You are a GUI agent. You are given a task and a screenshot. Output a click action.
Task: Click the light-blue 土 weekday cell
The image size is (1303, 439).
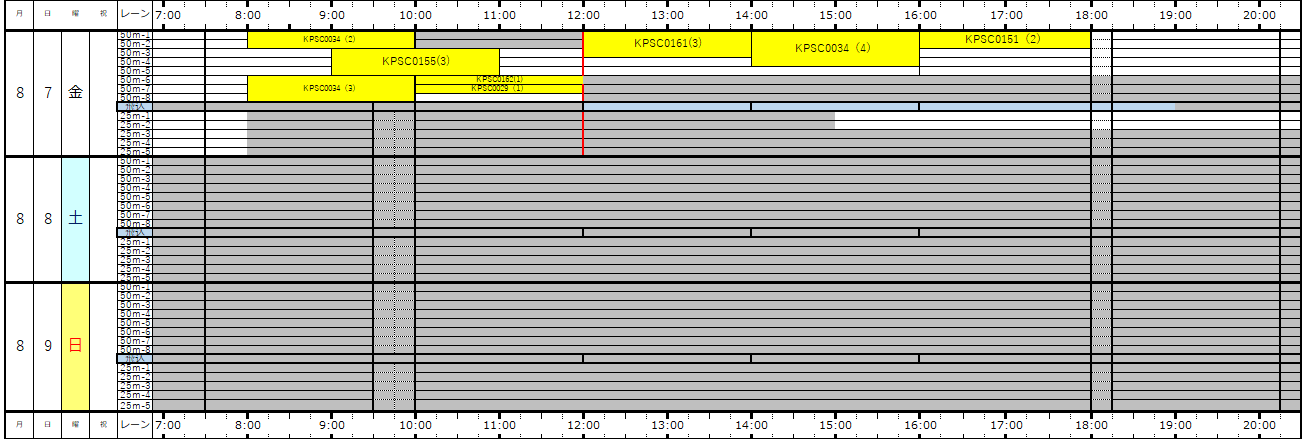[x=75, y=219]
